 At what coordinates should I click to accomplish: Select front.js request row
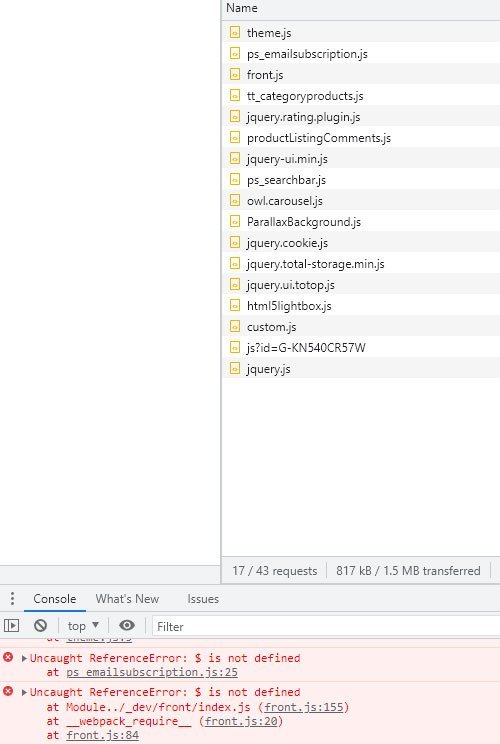(x=361, y=74)
